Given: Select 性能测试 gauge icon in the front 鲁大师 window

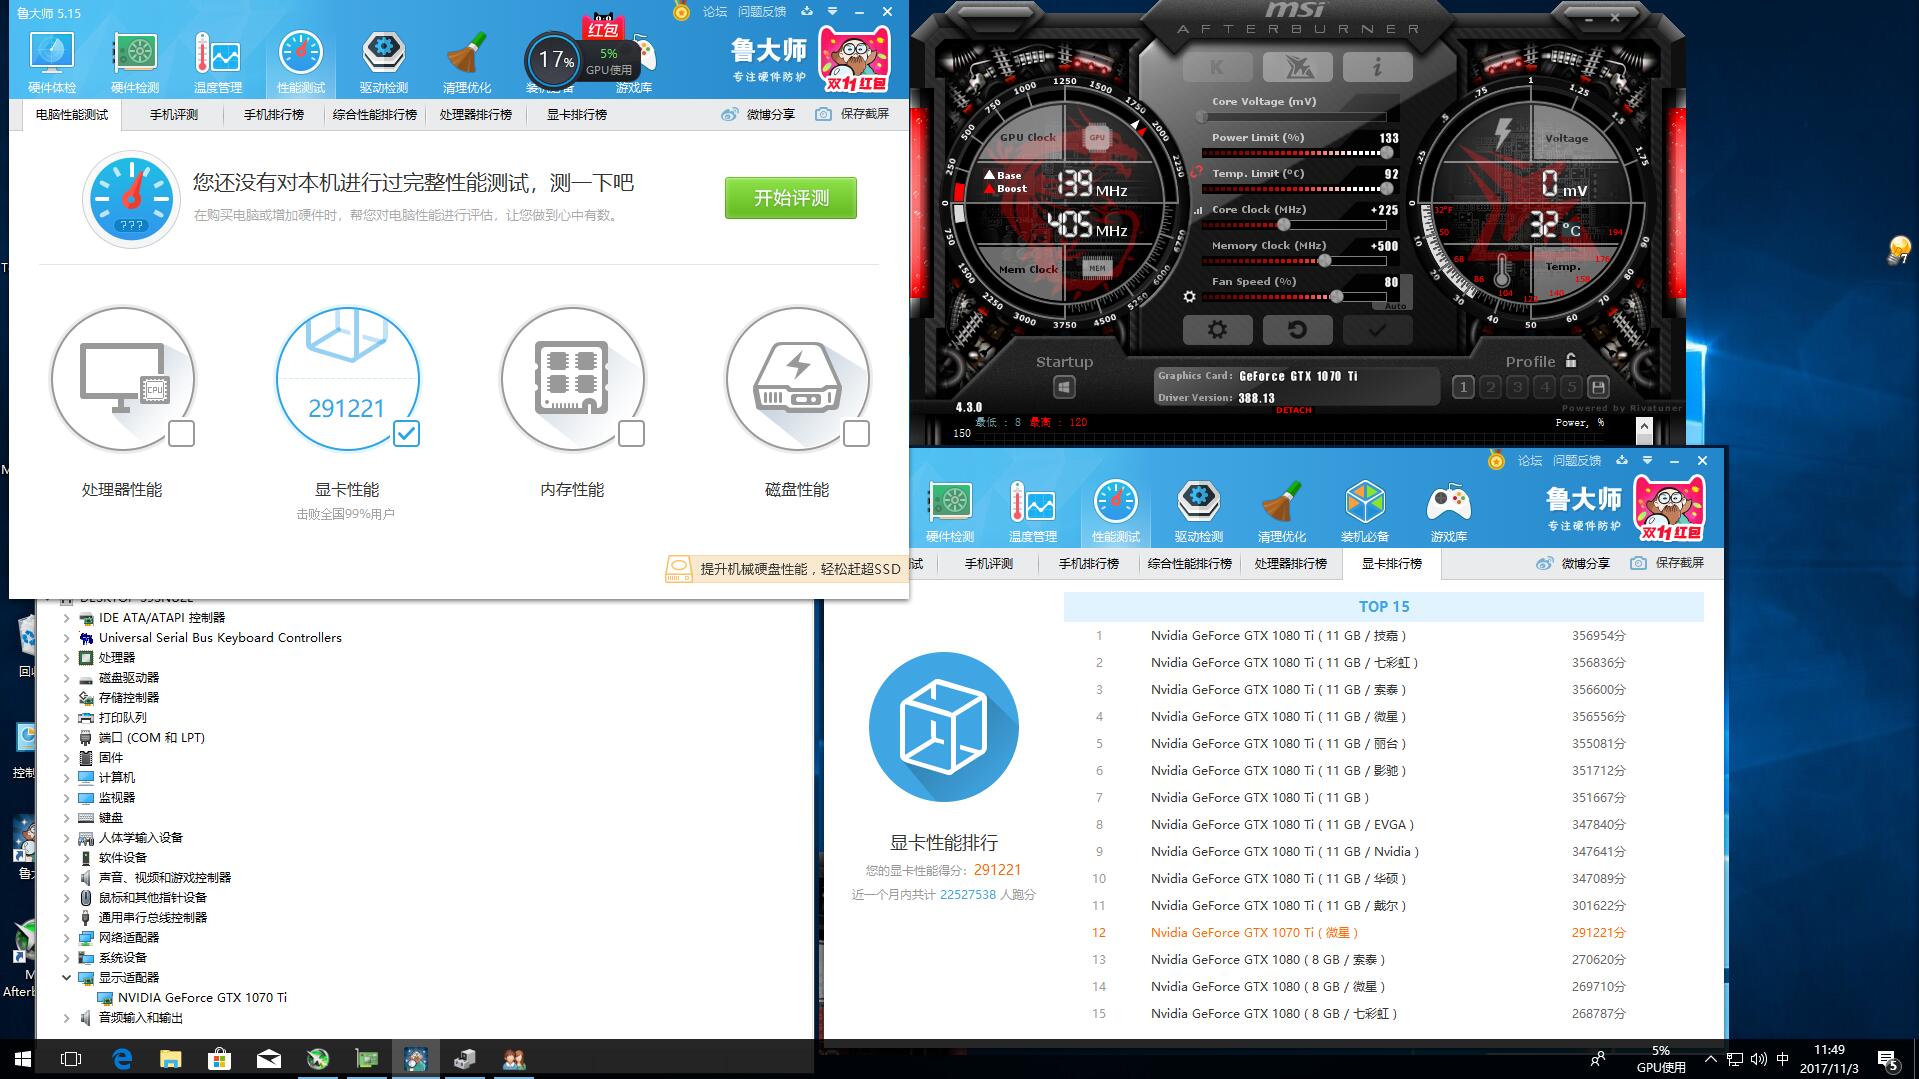Looking at the screenshot, I should (301, 52).
